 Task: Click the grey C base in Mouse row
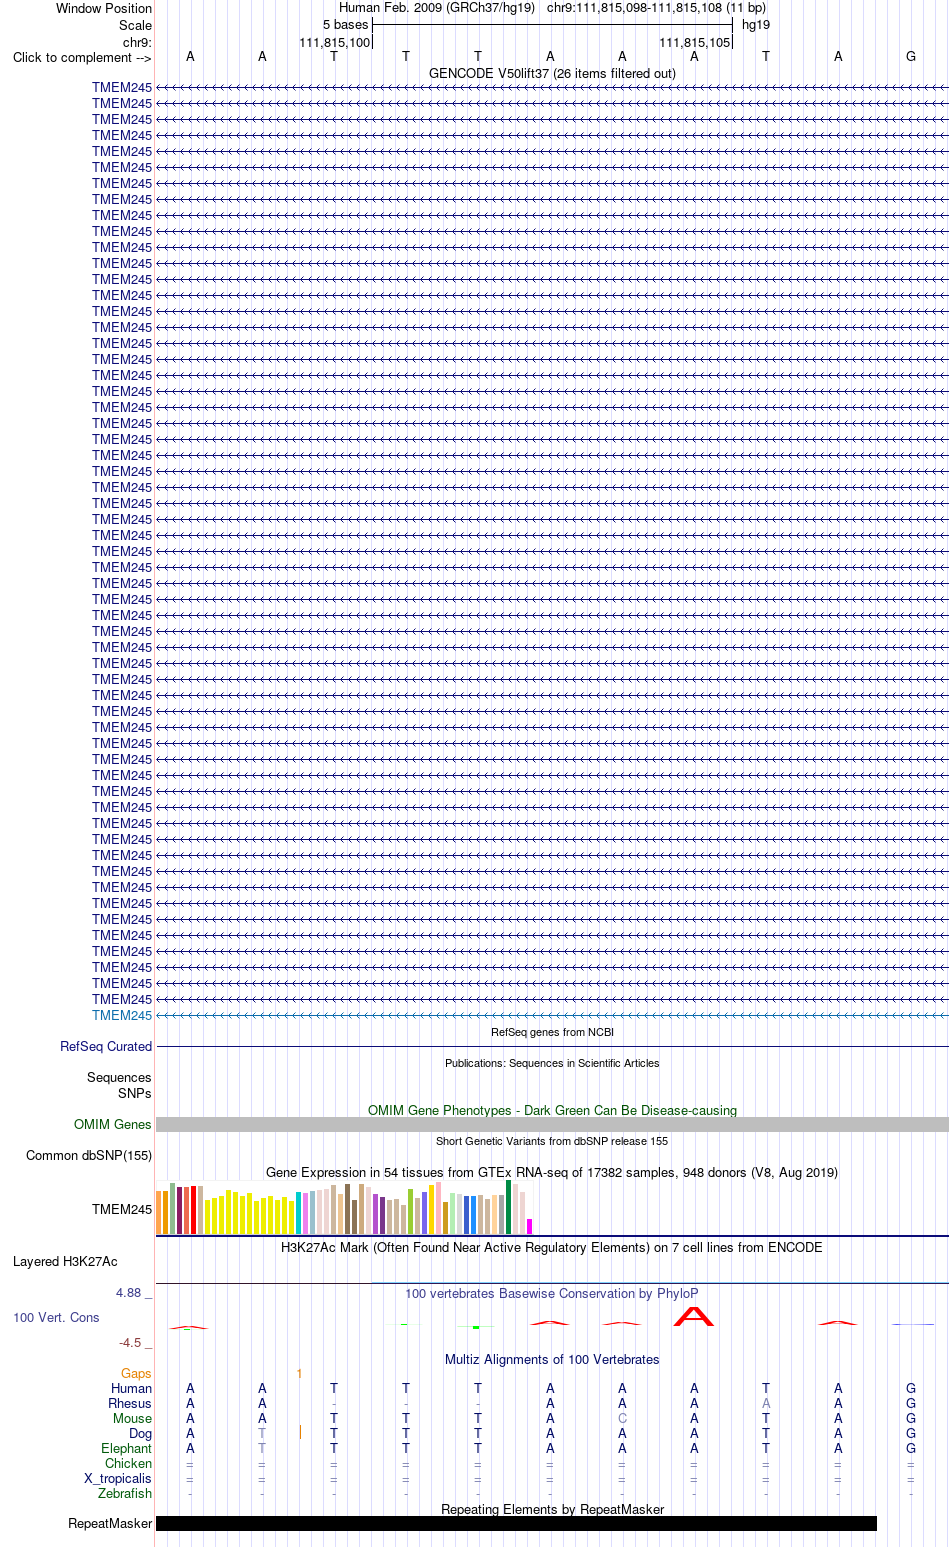coord(622,1418)
